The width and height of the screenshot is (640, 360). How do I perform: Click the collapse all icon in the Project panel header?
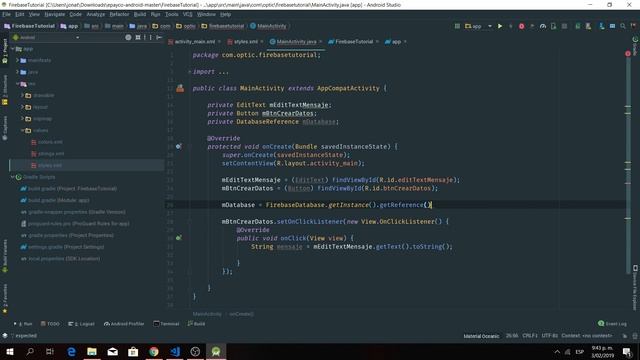tap(138, 37)
